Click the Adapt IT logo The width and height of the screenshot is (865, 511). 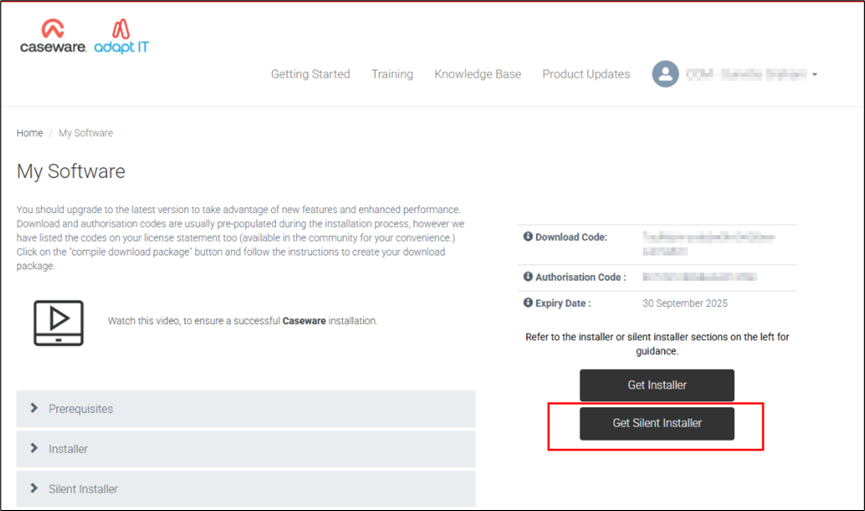click(x=121, y=37)
